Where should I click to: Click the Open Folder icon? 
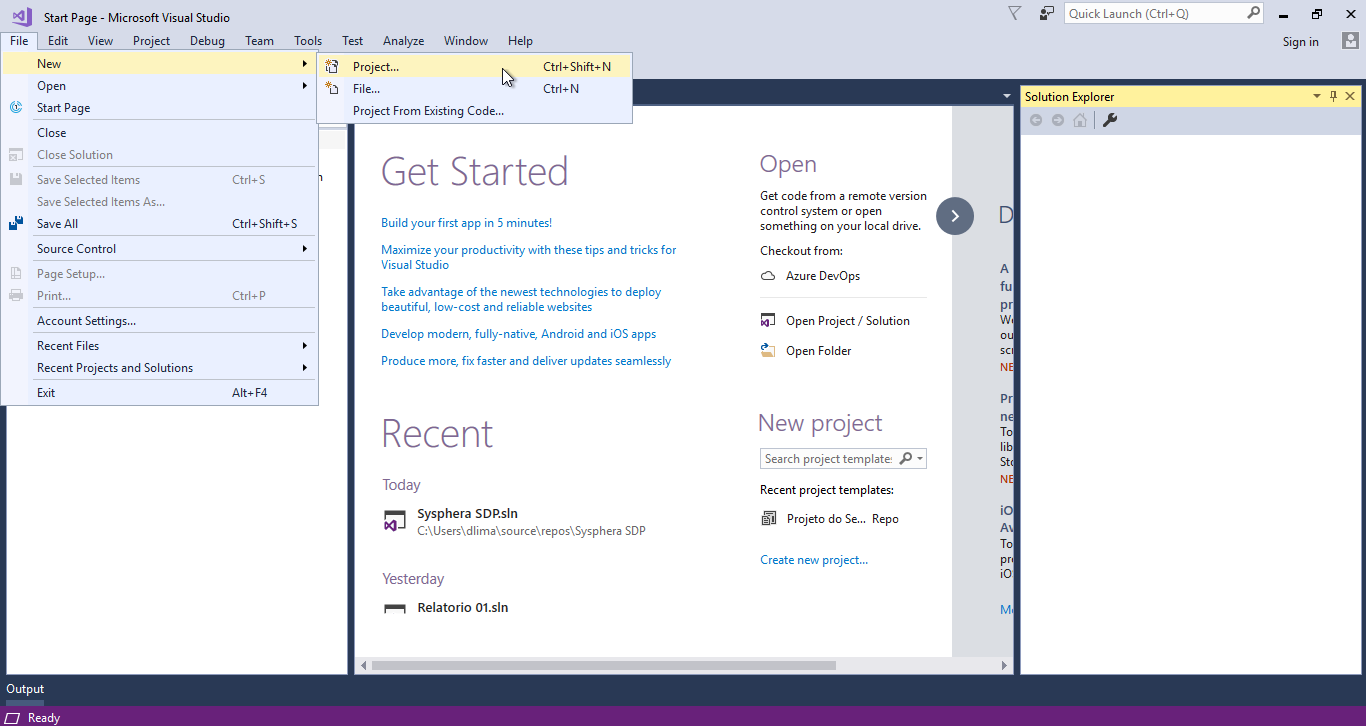768,351
